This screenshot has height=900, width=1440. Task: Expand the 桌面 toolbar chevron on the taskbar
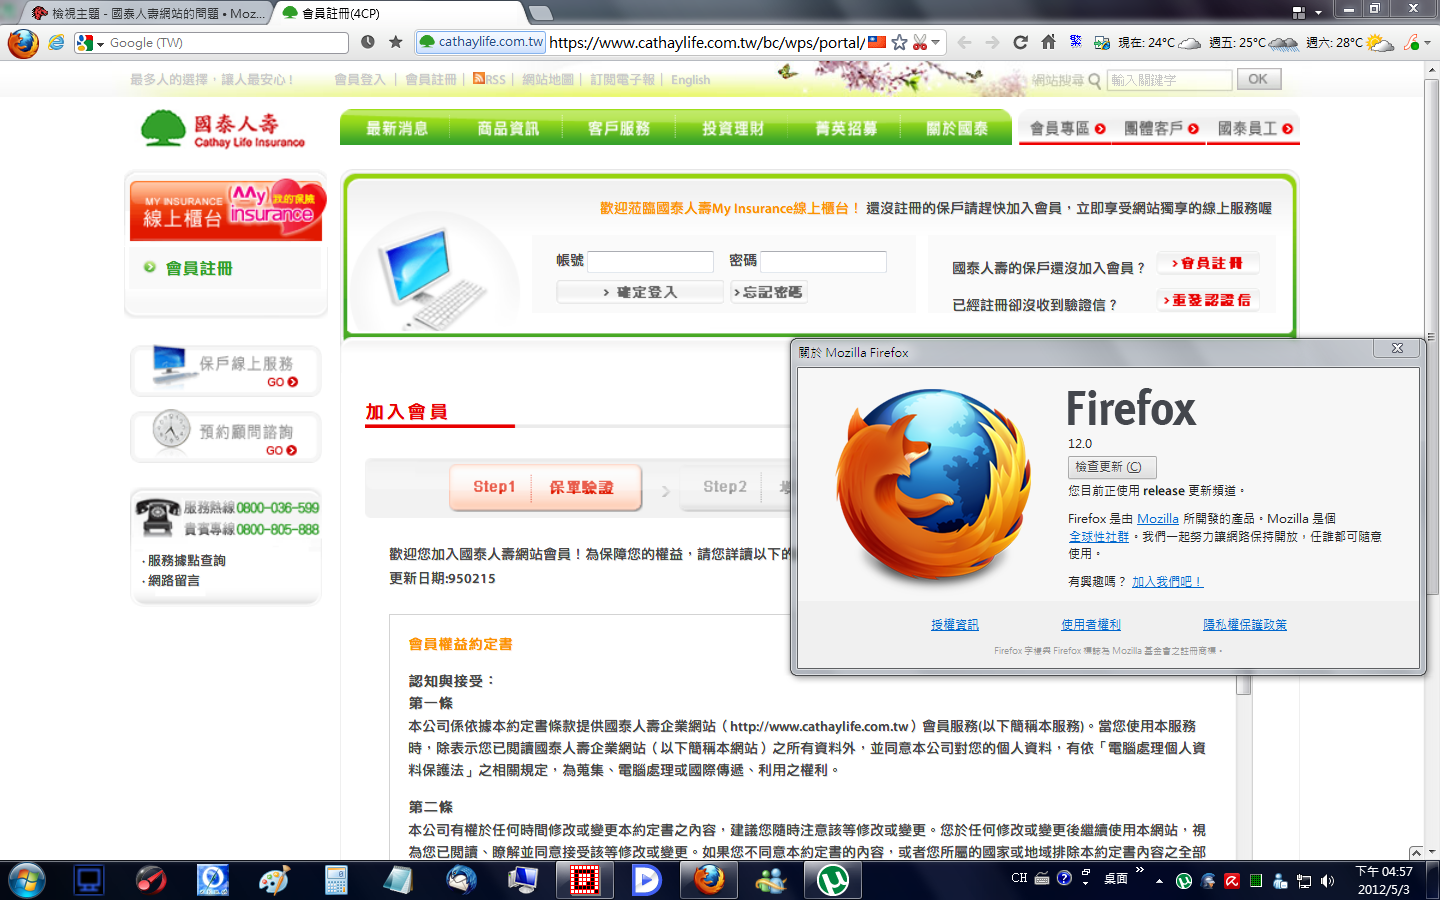pos(1139,871)
